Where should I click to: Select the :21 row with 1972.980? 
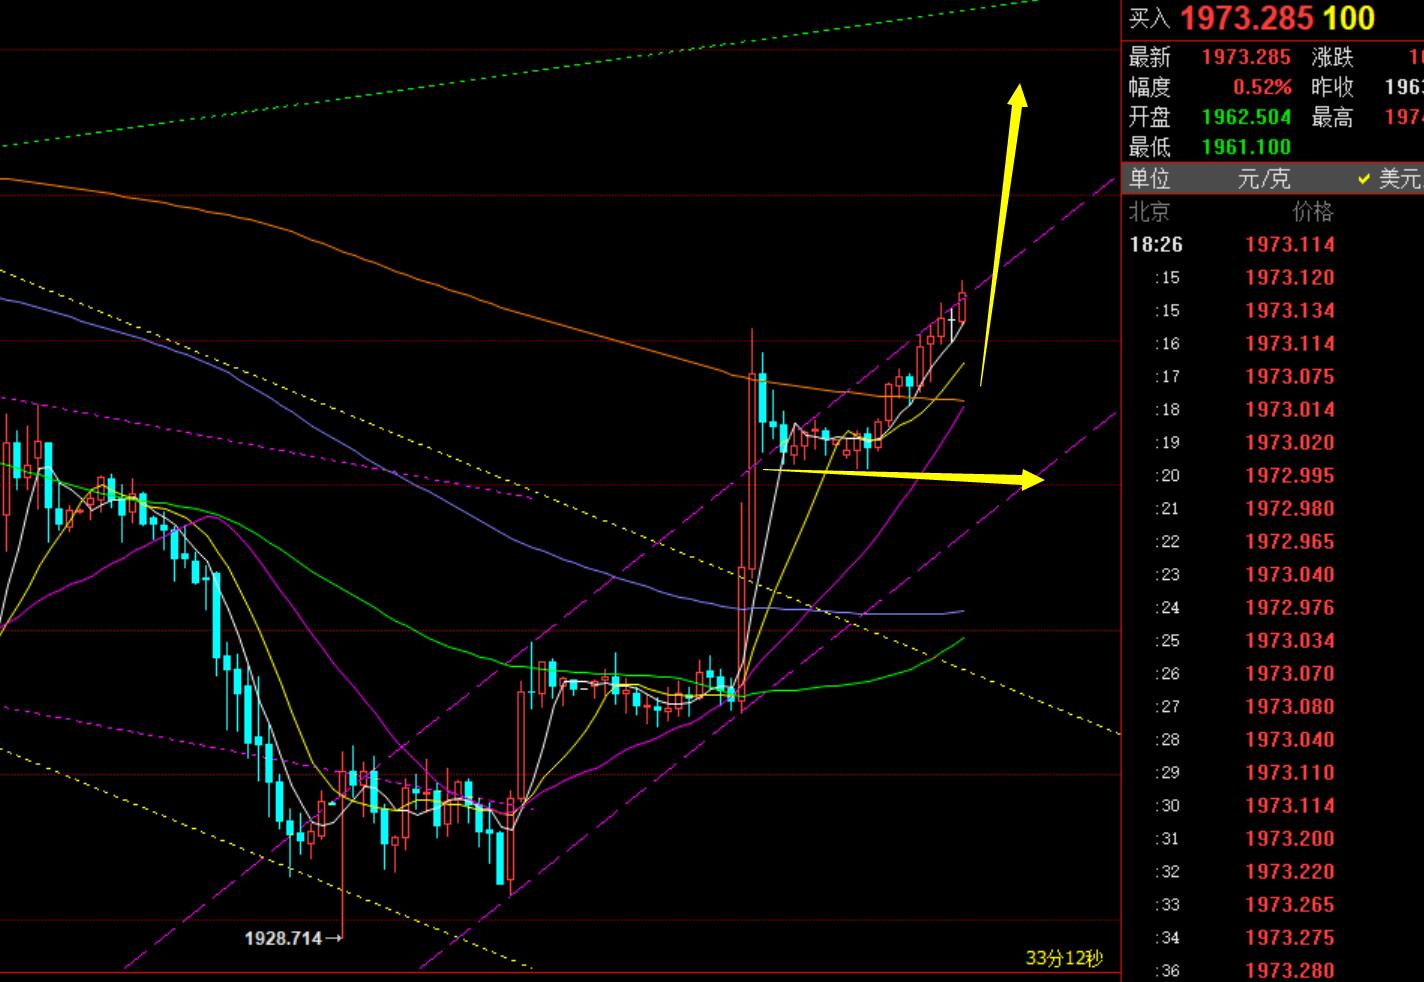(x=1273, y=509)
